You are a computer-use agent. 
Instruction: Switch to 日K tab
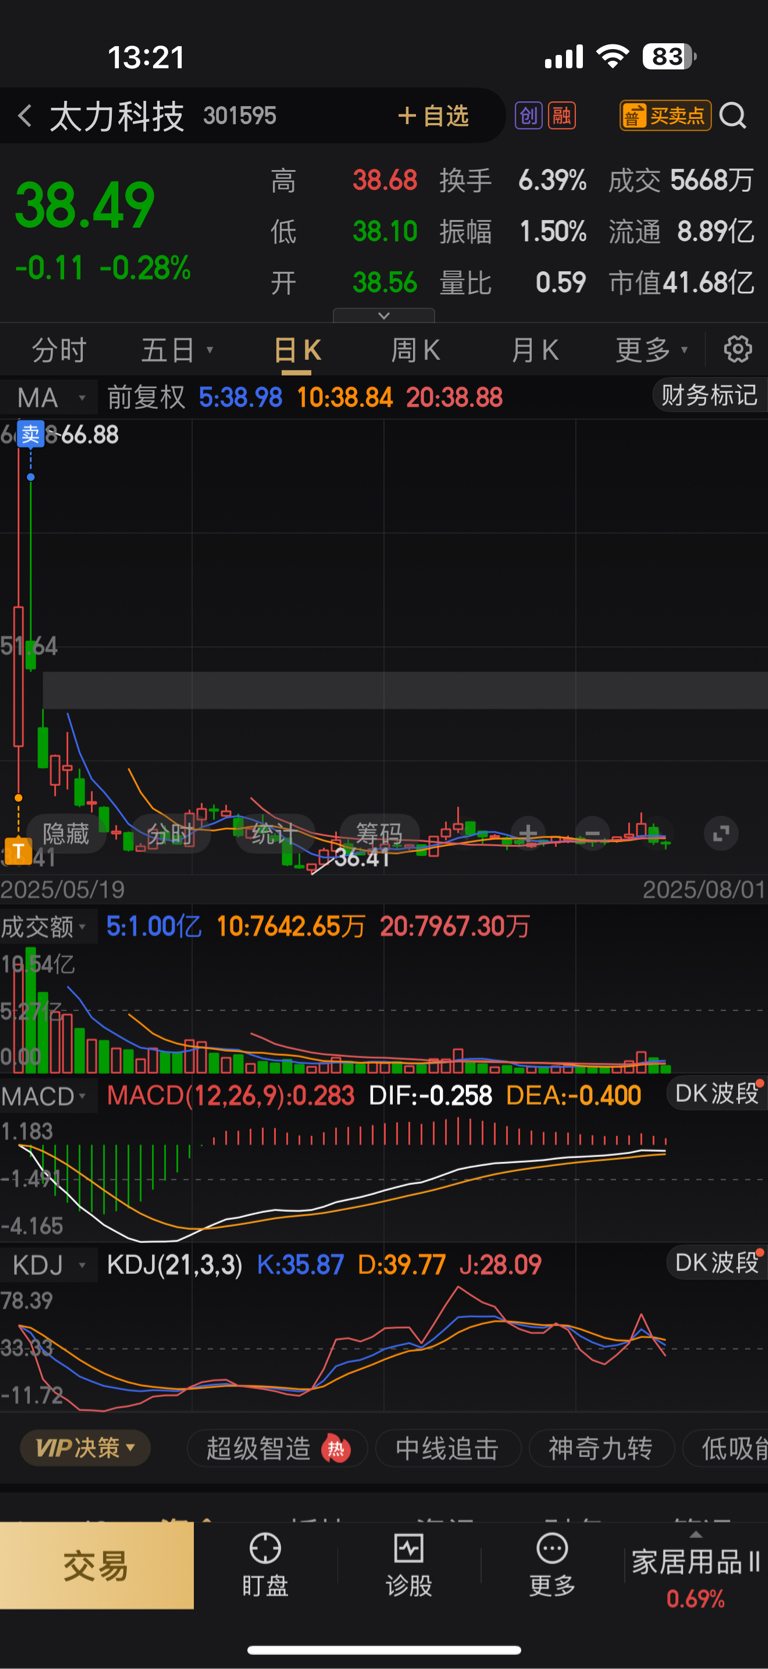(x=296, y=350)
